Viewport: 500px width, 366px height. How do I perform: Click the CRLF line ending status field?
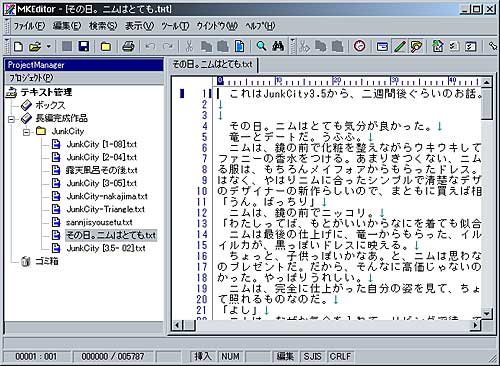point(340,356)
